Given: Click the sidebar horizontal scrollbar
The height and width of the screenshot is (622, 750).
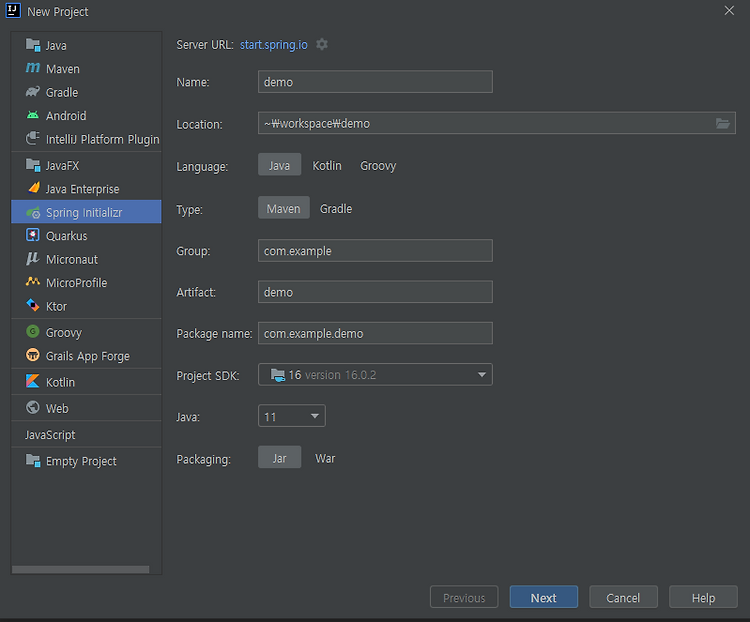Looking at the screenshot, I should [80, 569].
